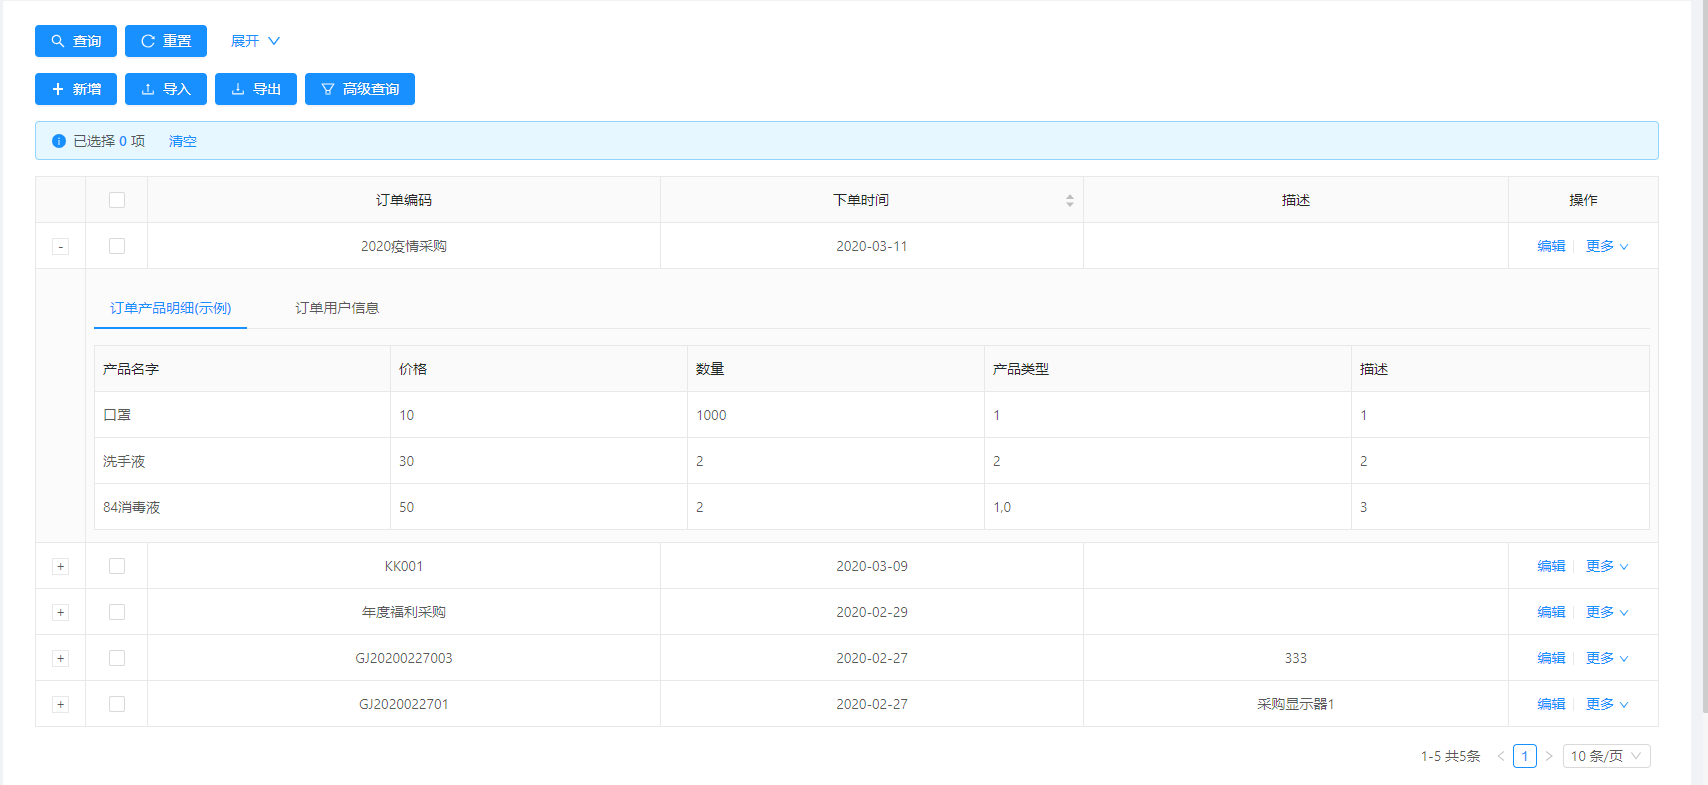Click the 清空 clear selection link
Screen dimensions: 1708x785
tap(183, 141)
